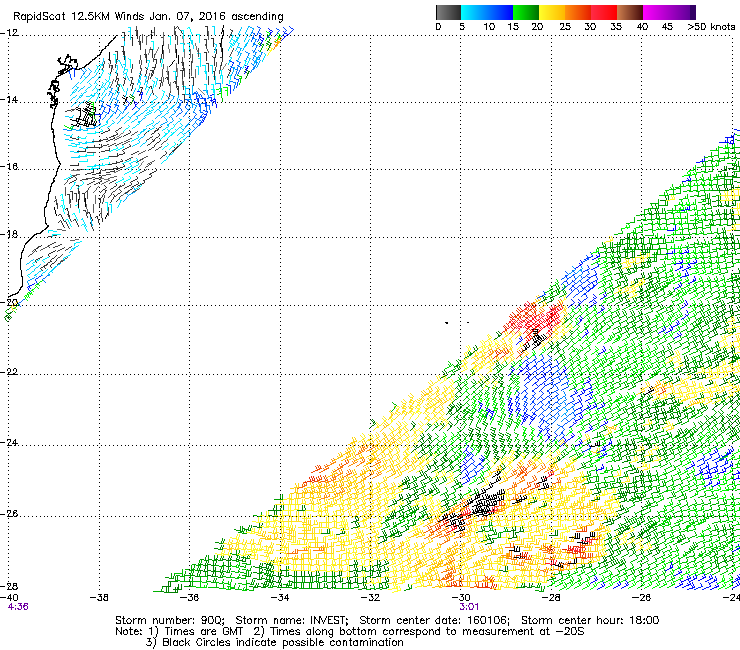
Task: Click the cyan-to-blue 5-15 knots legend swatch
Action: pyautogui.click(x=487, y=12)
